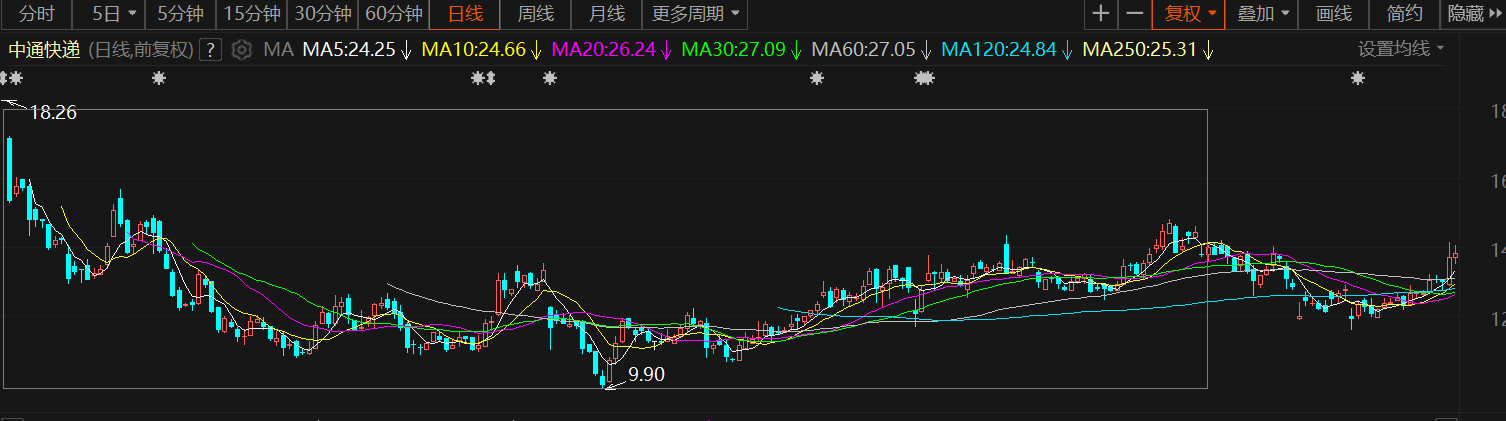Image resolution: width=1506 pixels, height=421 pixels.
Task: Click the 9.90 low price label
Action: coord(645,375)
